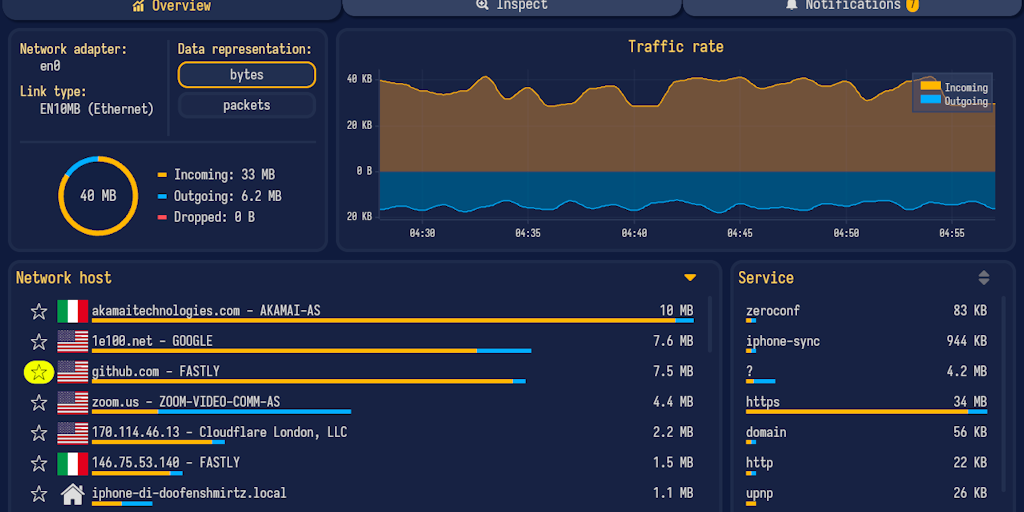Click the Inspect magnifier icon
Image resolution: width=1024 pixels, height=512 pixels.
(x=483, y=5)
